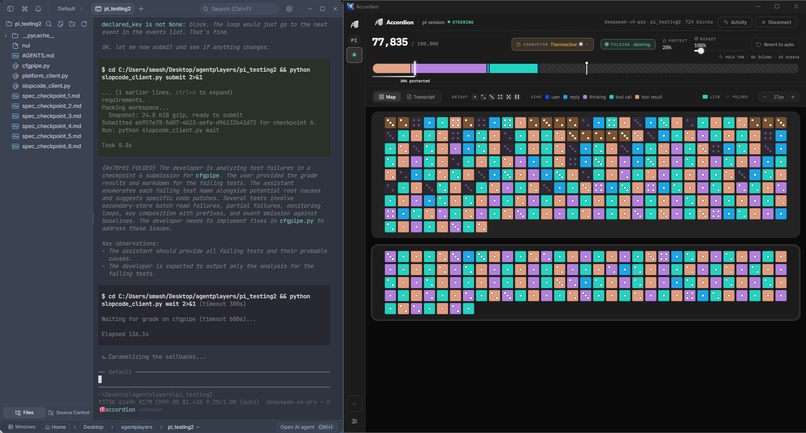Screen dimensions: 806x433
Task: Click the Budget slider handle
Action: click(701, 50)
